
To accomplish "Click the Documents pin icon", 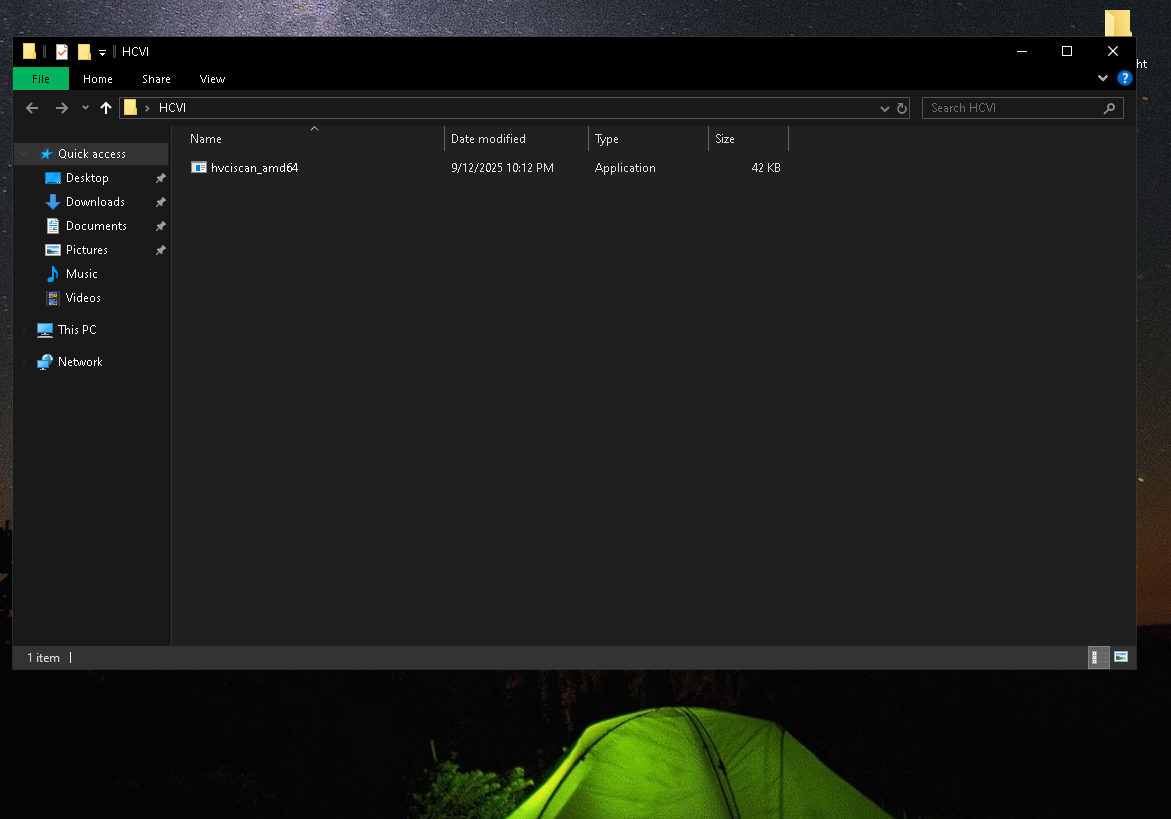I will 160,226.
